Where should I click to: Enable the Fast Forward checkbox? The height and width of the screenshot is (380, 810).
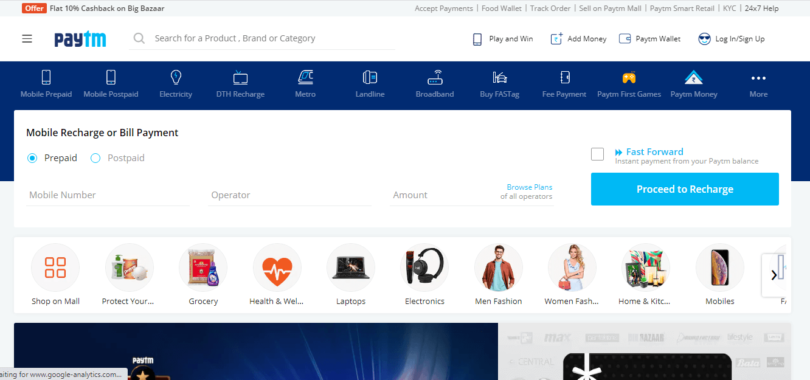point(597,154)
